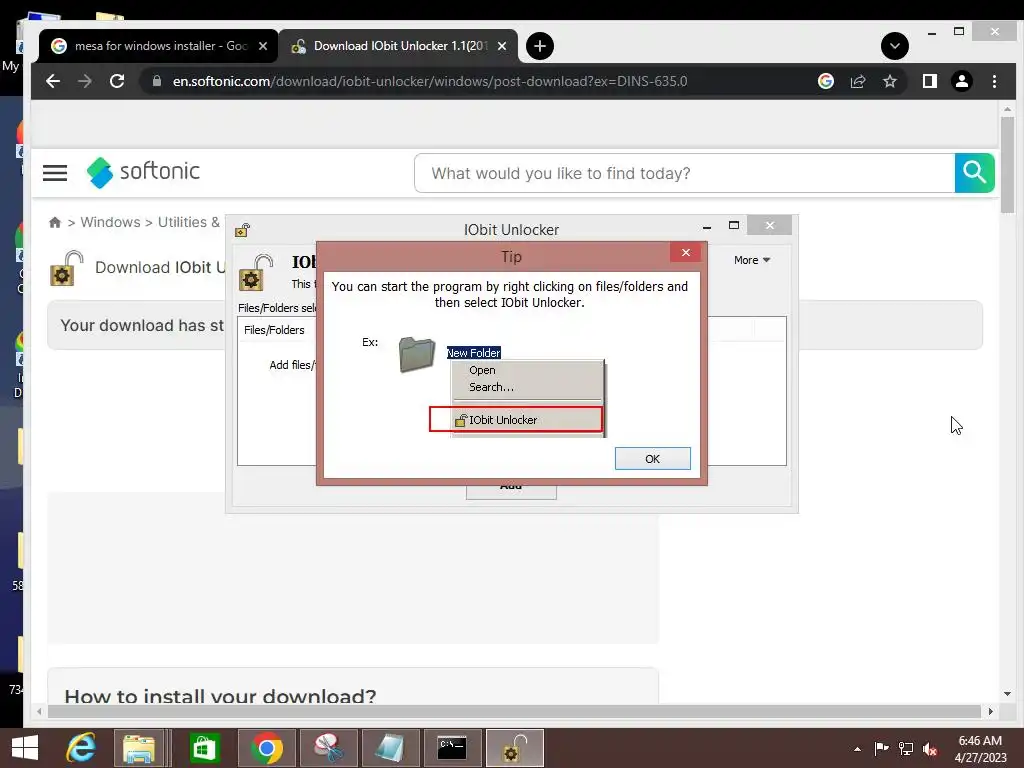The height and width of the screenshot is (768, 1024).
Task: Close the Tip dialog with red X
Action: tap(685, 253)
